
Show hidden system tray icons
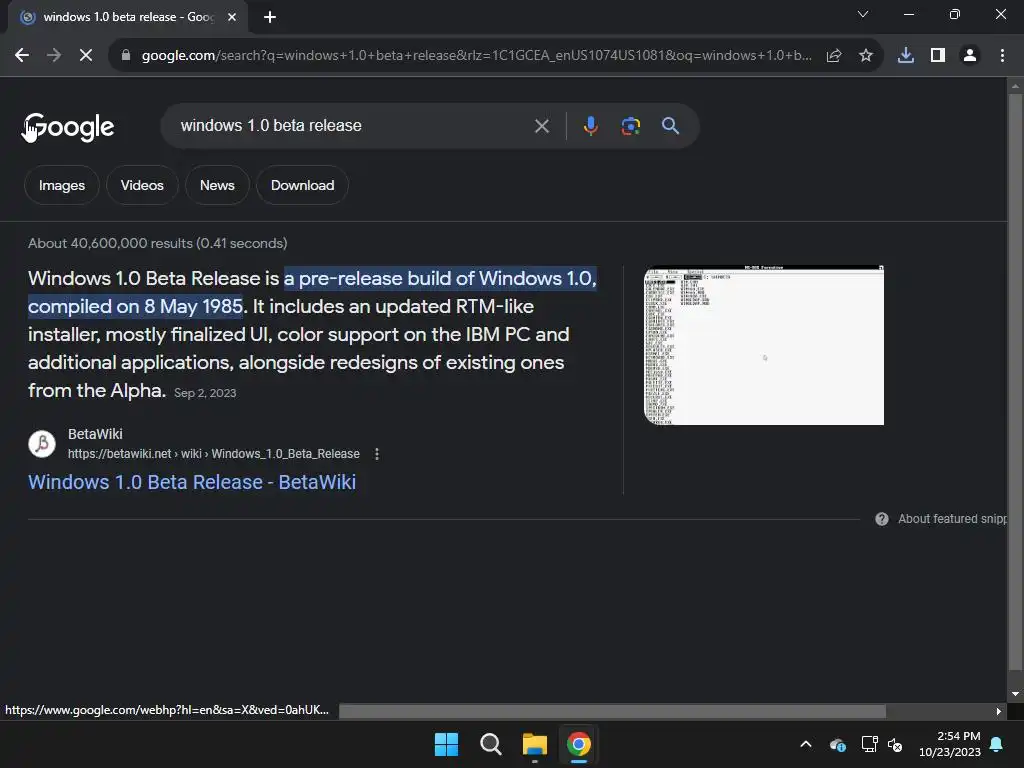coord(806,744)
